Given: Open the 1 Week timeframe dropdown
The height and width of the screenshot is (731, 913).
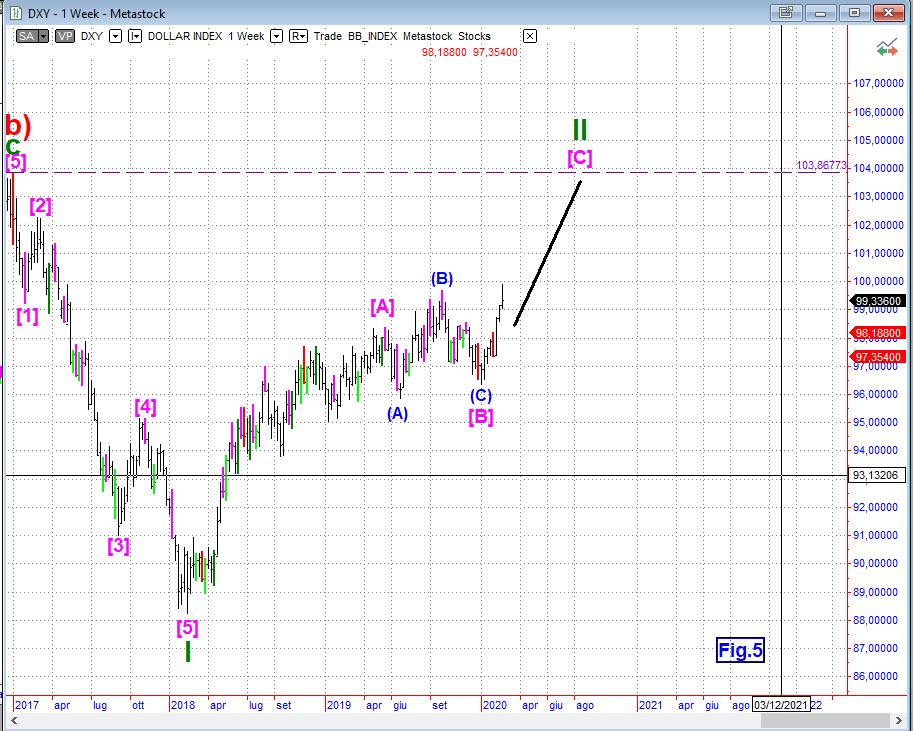Looking at the screenshot, I should (x=277, y=36).
